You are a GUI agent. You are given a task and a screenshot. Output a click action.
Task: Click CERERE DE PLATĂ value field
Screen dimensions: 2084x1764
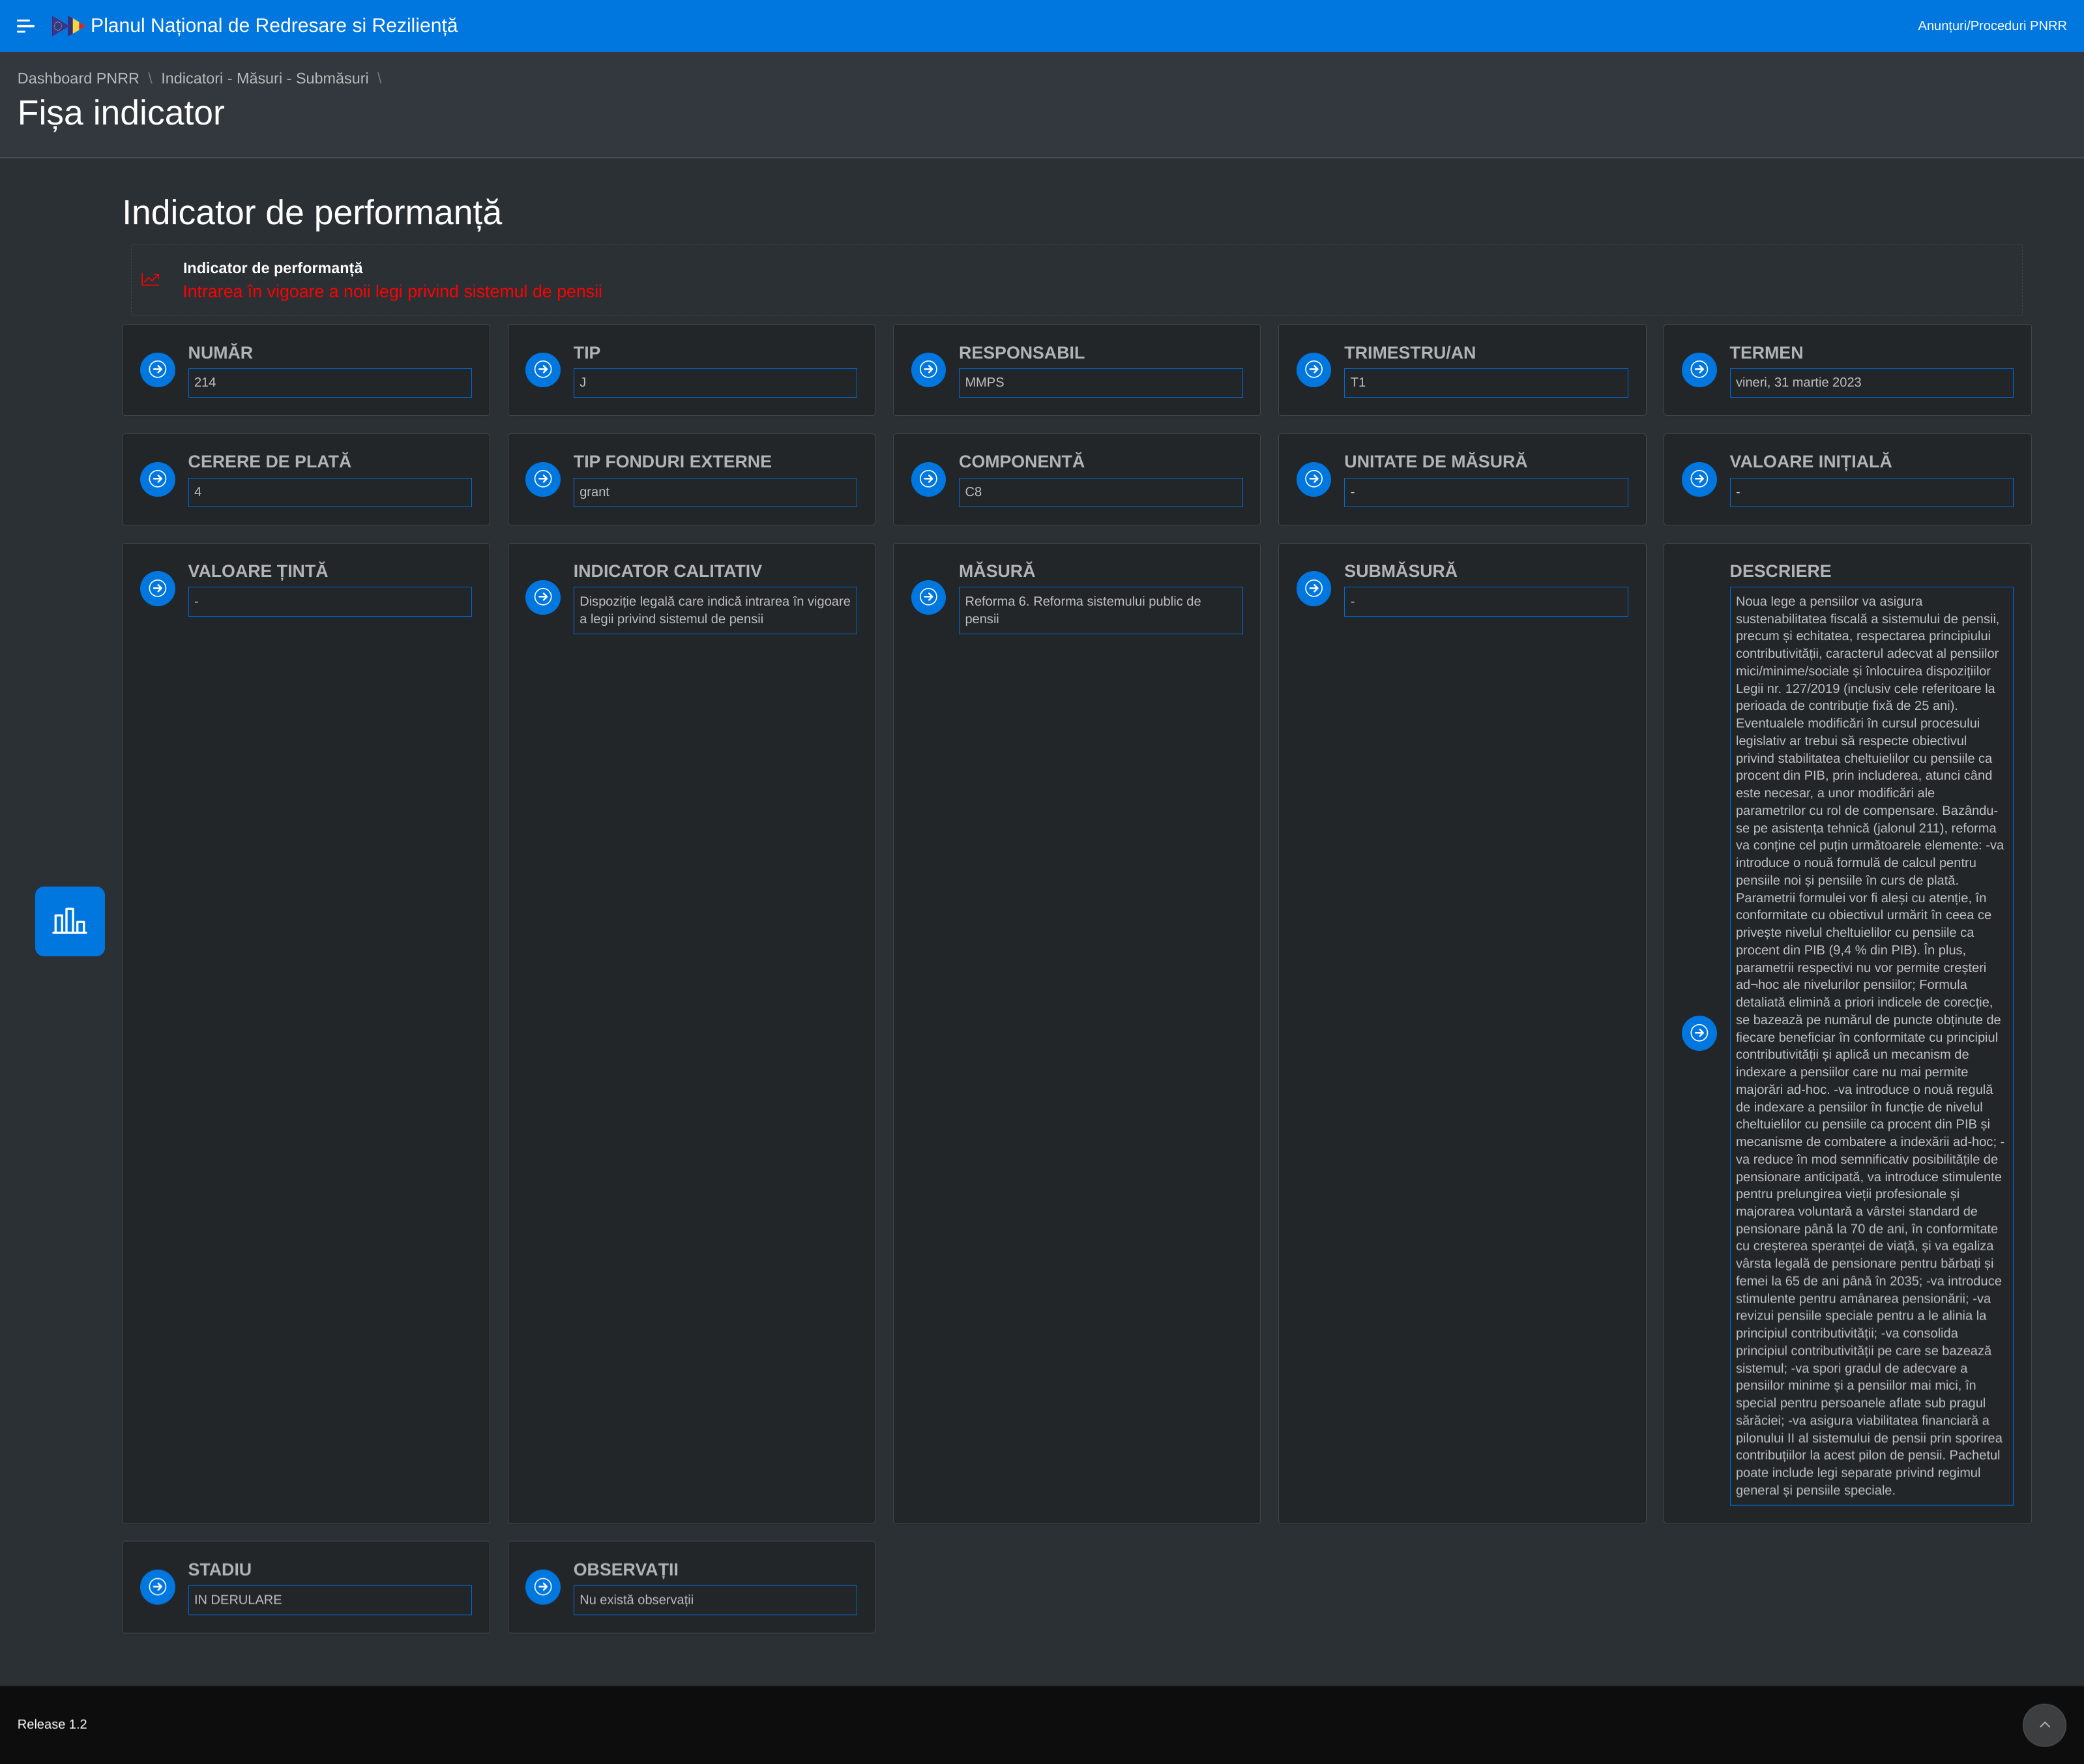point(329,492)
